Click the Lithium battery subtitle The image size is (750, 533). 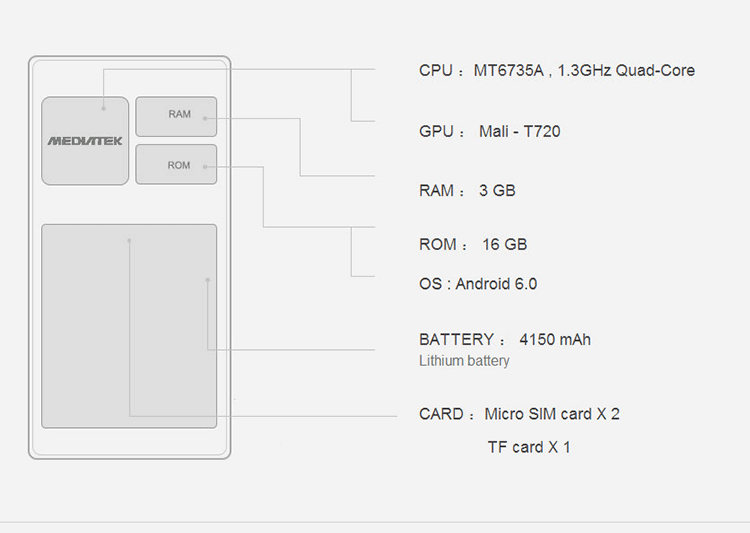(x=464, y=360)
